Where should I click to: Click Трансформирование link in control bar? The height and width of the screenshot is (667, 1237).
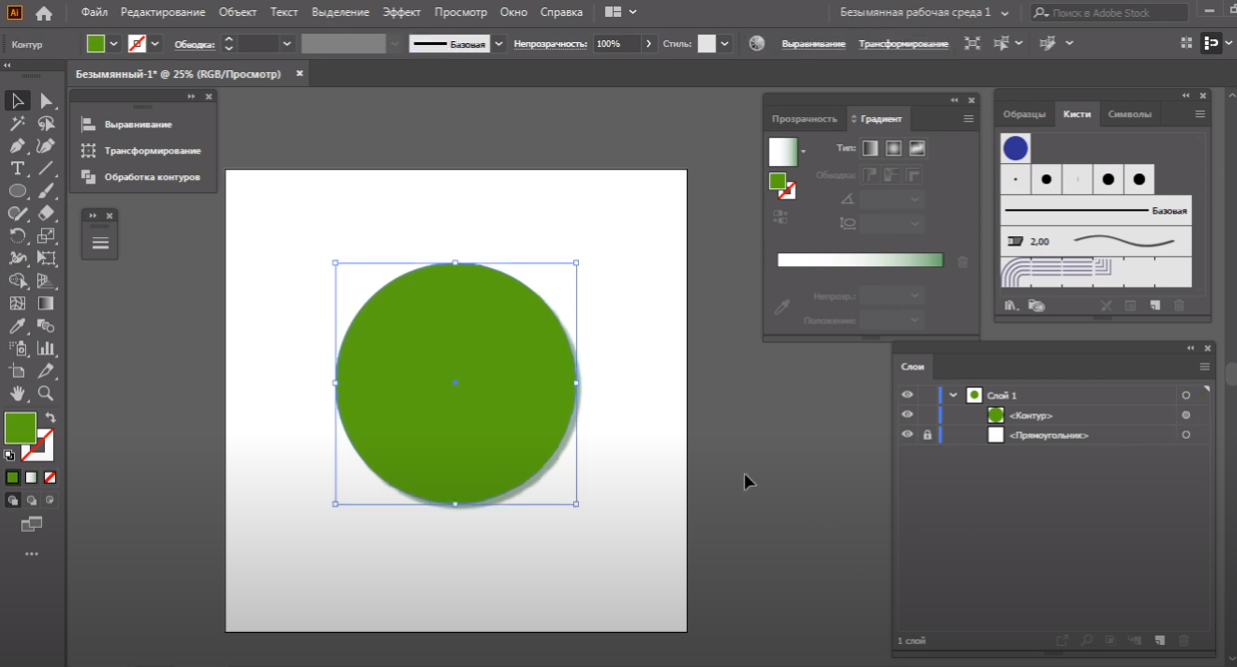(x=903, y=44)
